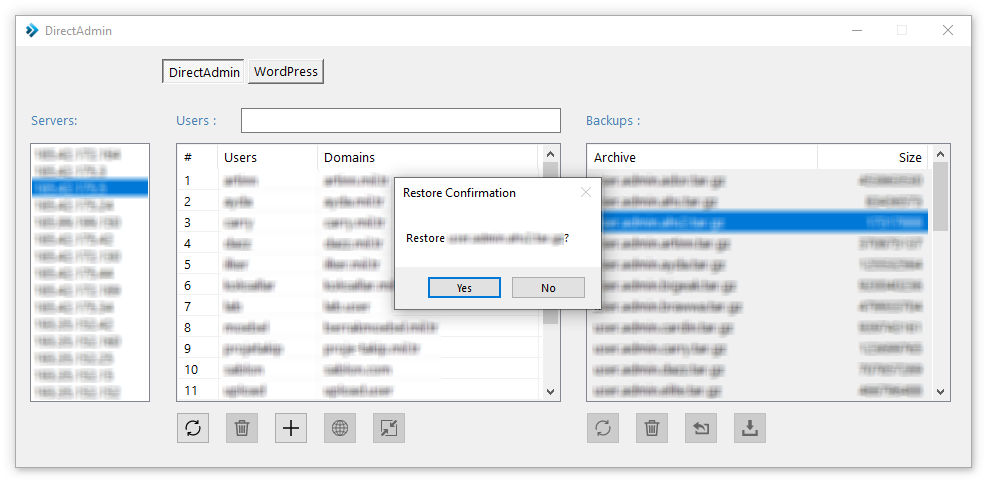987x483 pixels.
Task: Click the refresh users icon button
Action: click(x=193, y=428)
